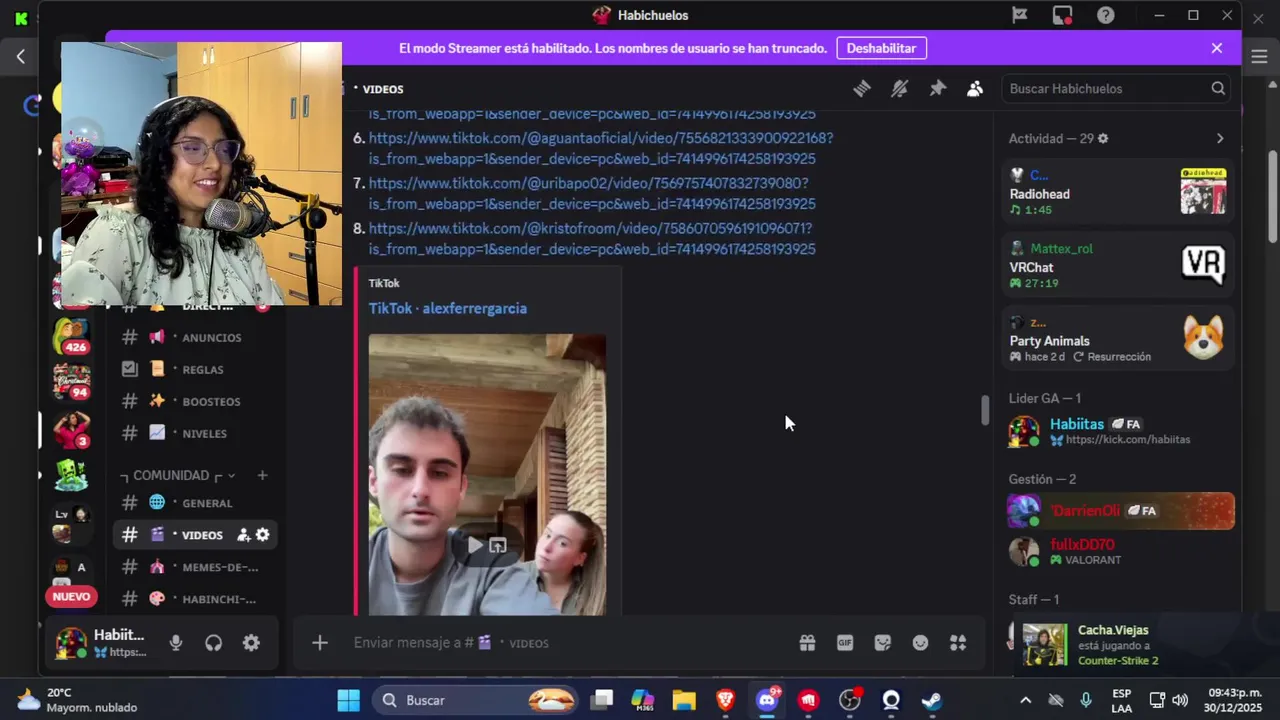Open member fullxDD70 playing VALORANT
The image size is (1280, 720).
click(1118, 552)
